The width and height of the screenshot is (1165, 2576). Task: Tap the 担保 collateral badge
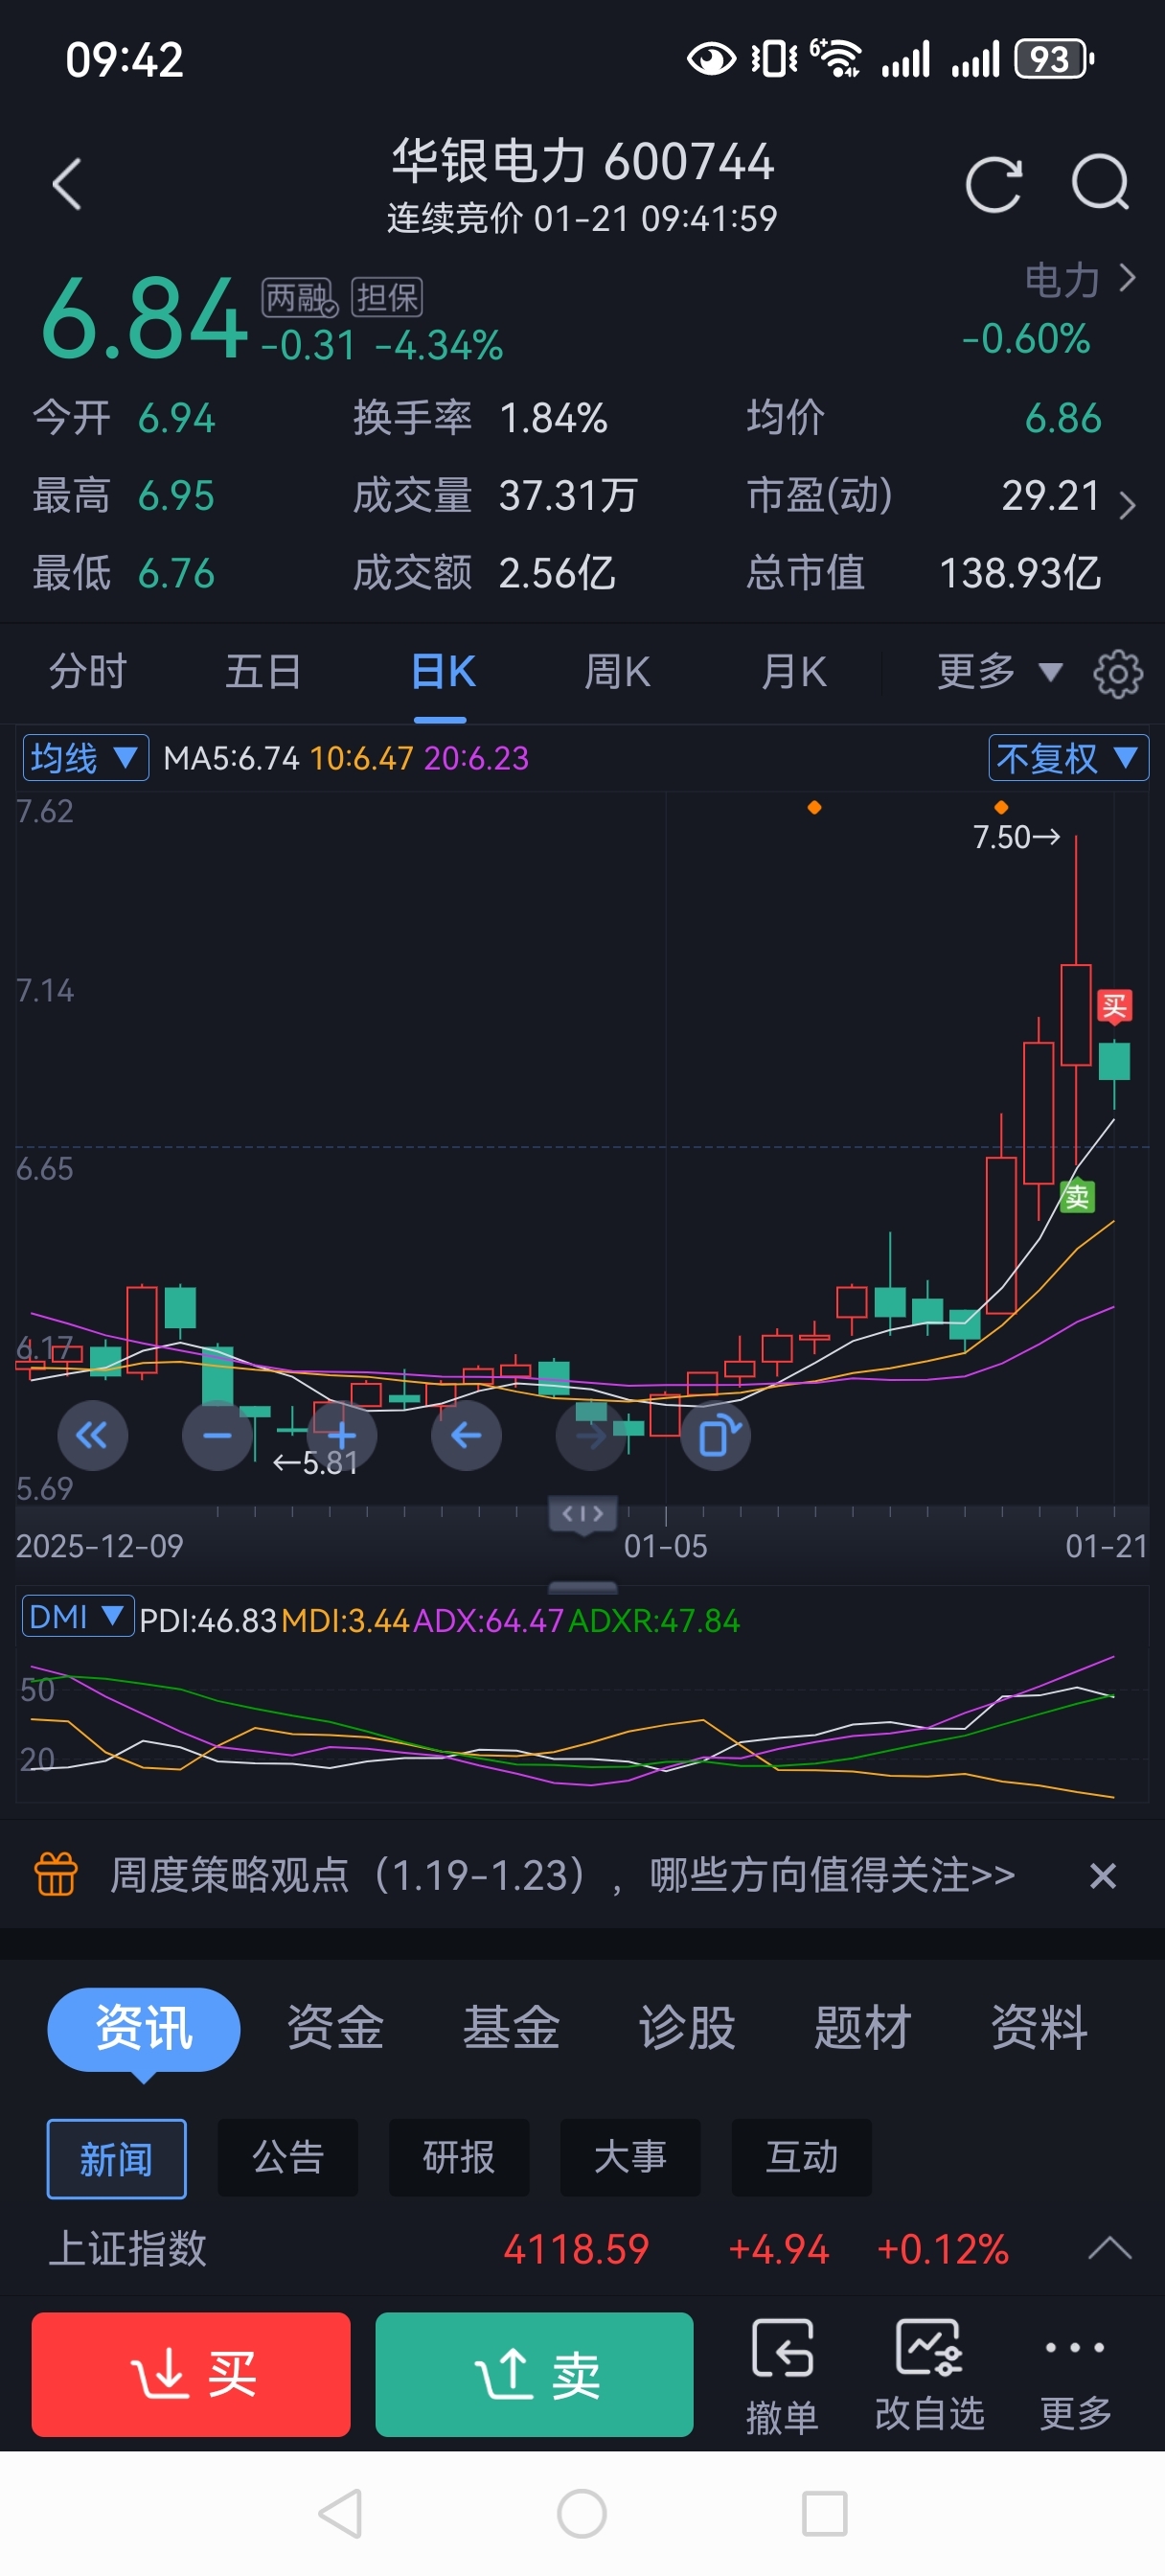pyautogui.click(x=387, y=297)
